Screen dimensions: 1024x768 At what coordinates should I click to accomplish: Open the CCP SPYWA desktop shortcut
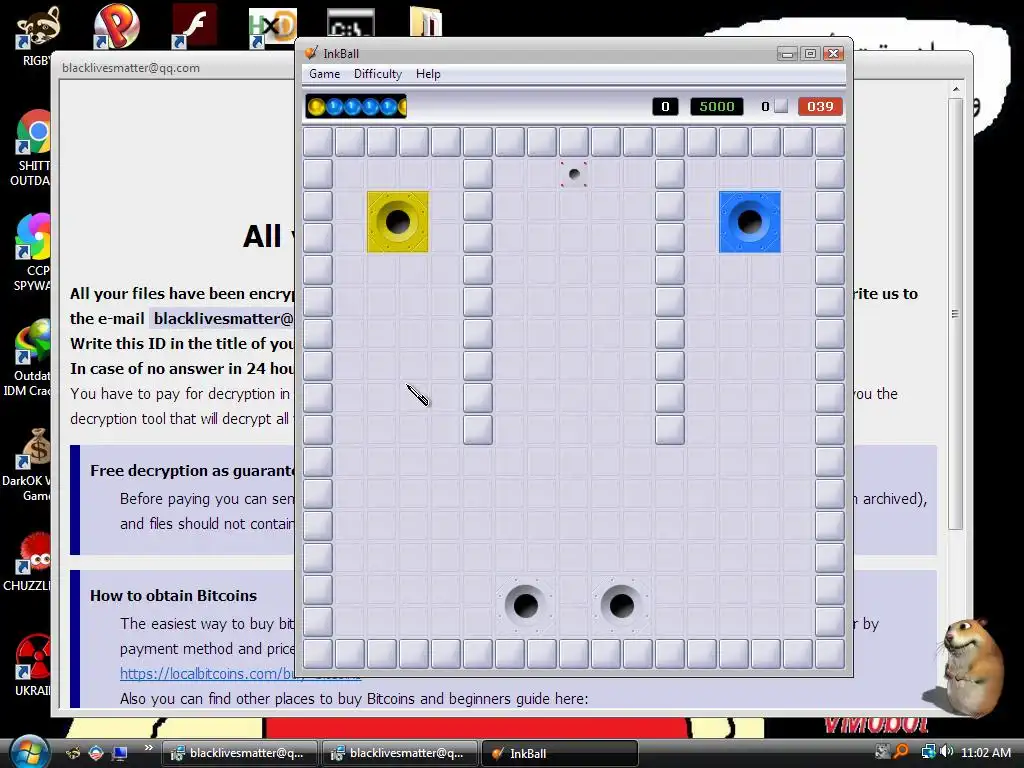pyautogui.click(x=33, y=252)
